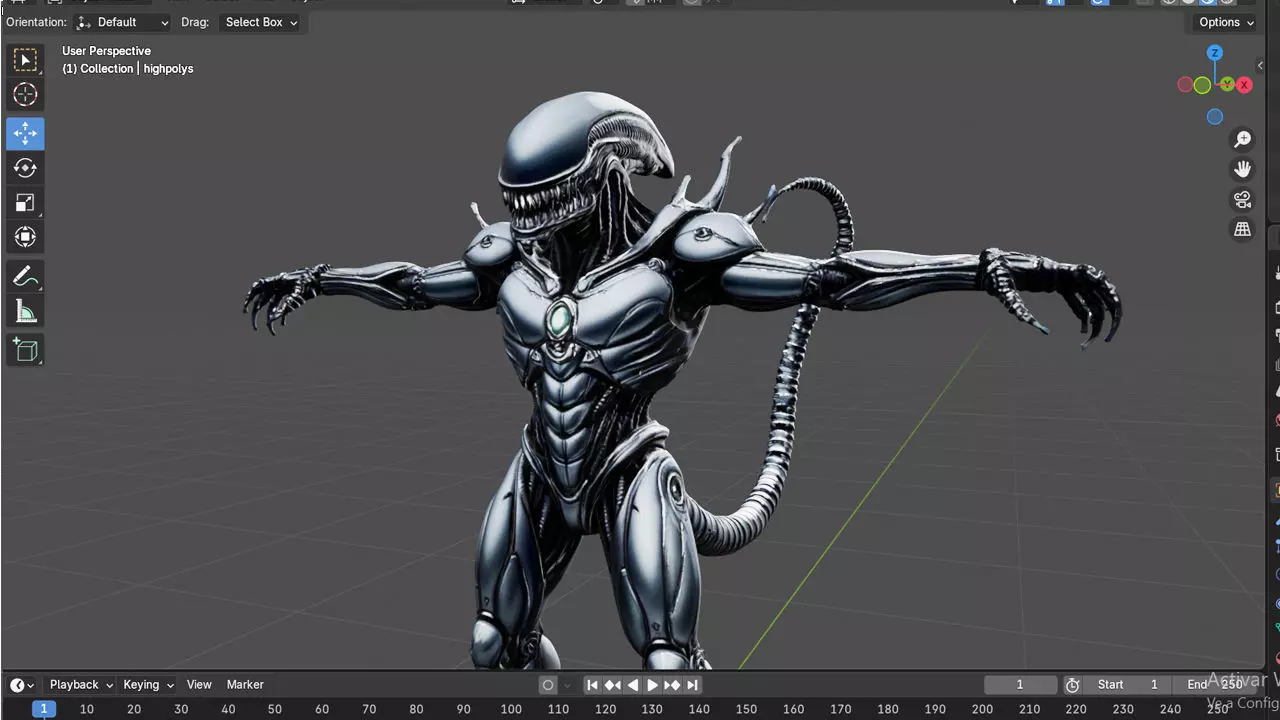Viewport: 1280px width, 720px height.
Task: Click the Pan view hand icon
Action: [1242, 169]
